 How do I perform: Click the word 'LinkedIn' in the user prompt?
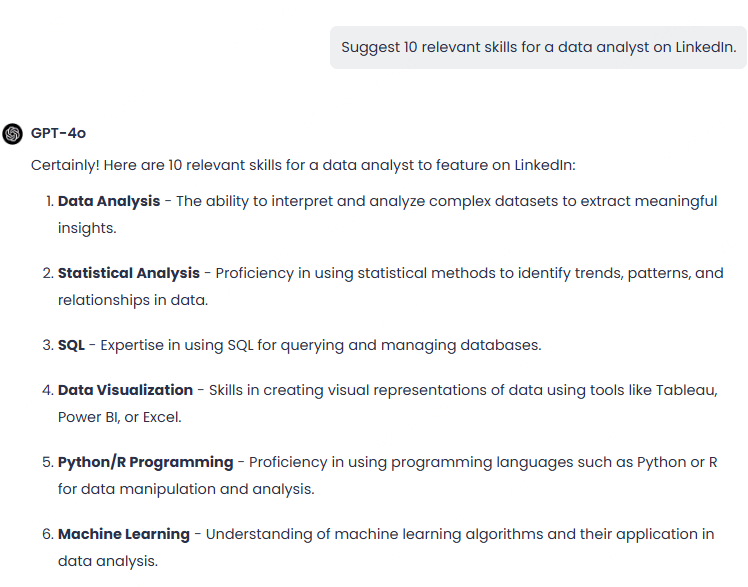(x=704, y=47)
